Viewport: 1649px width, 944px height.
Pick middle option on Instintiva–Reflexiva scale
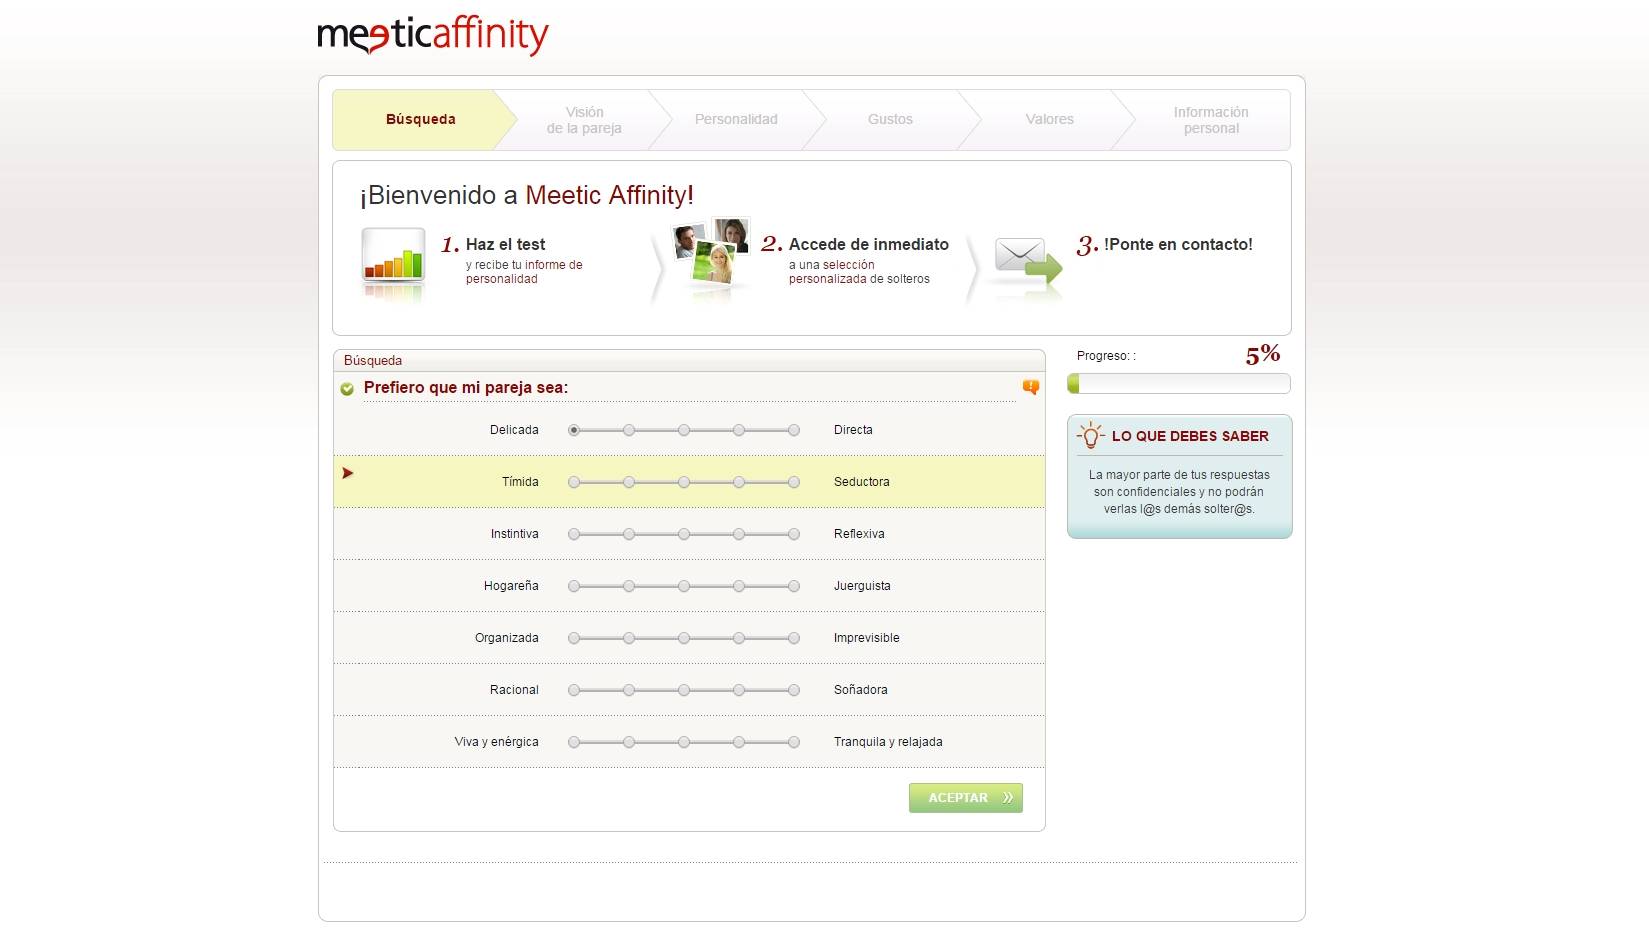[684, 534]
